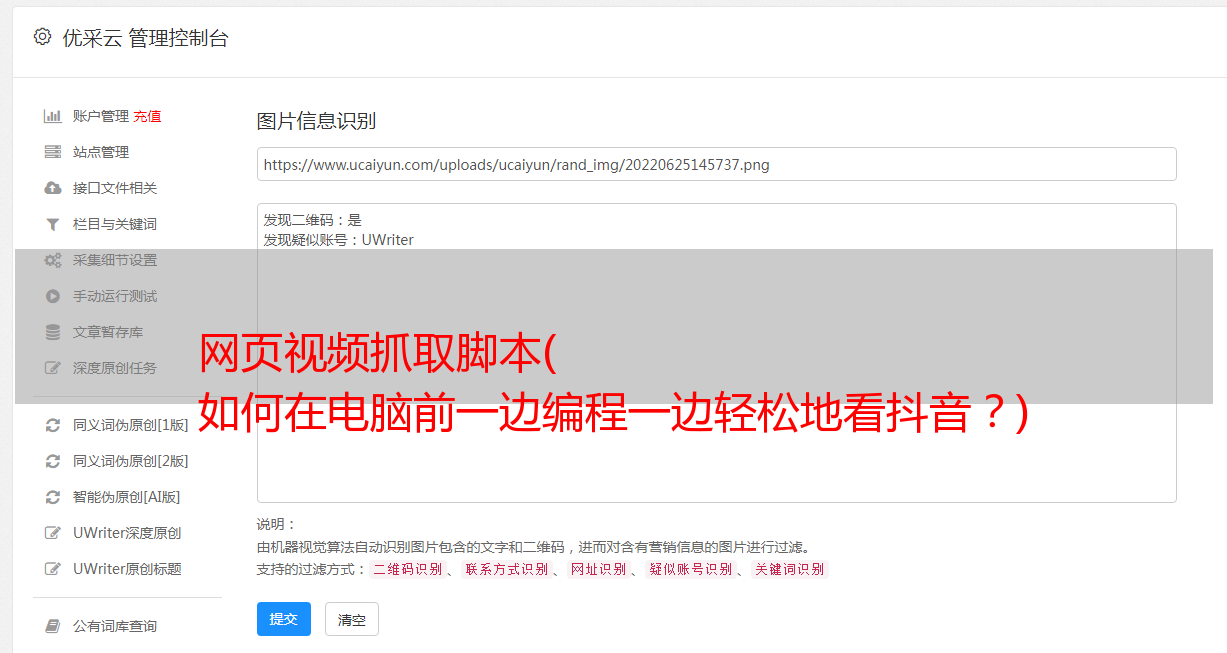The image size is (1227, 653).
Task: Click the gear icon beside 优采云 管理控制台
Action: (42, 37)
